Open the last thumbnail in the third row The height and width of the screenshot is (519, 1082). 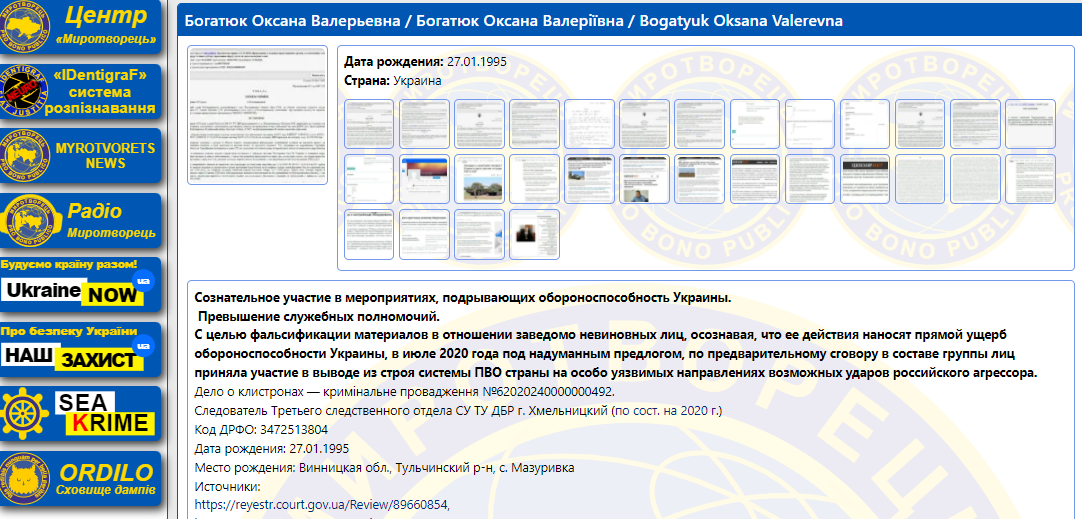click(x=534, y=234)
